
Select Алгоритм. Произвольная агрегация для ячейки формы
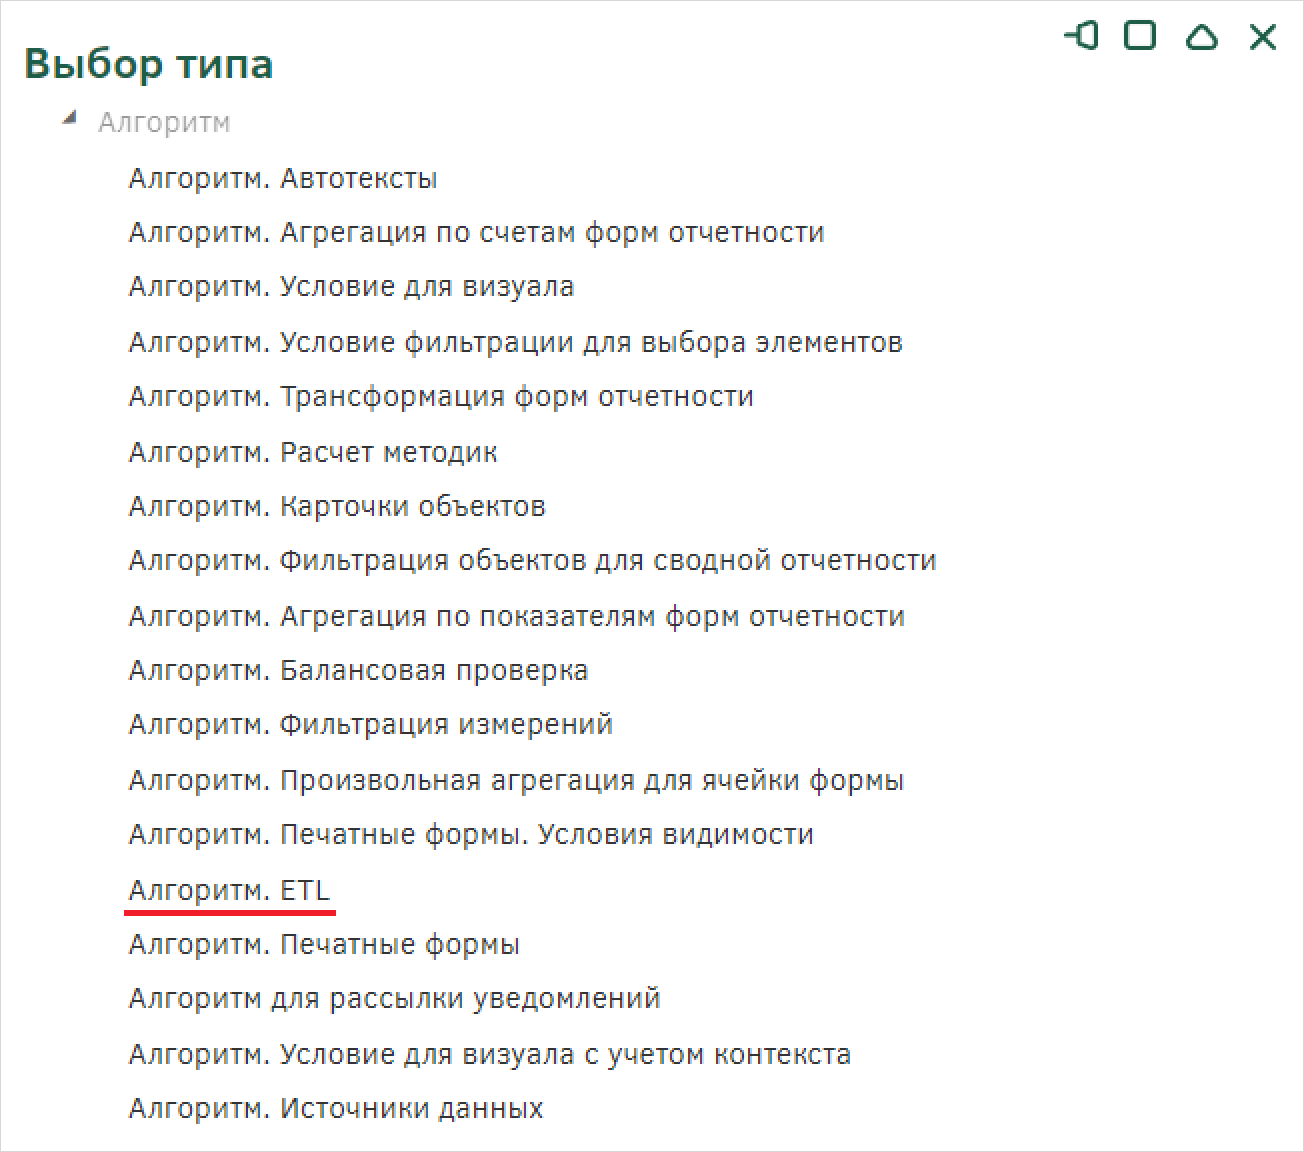coord(516,780)
